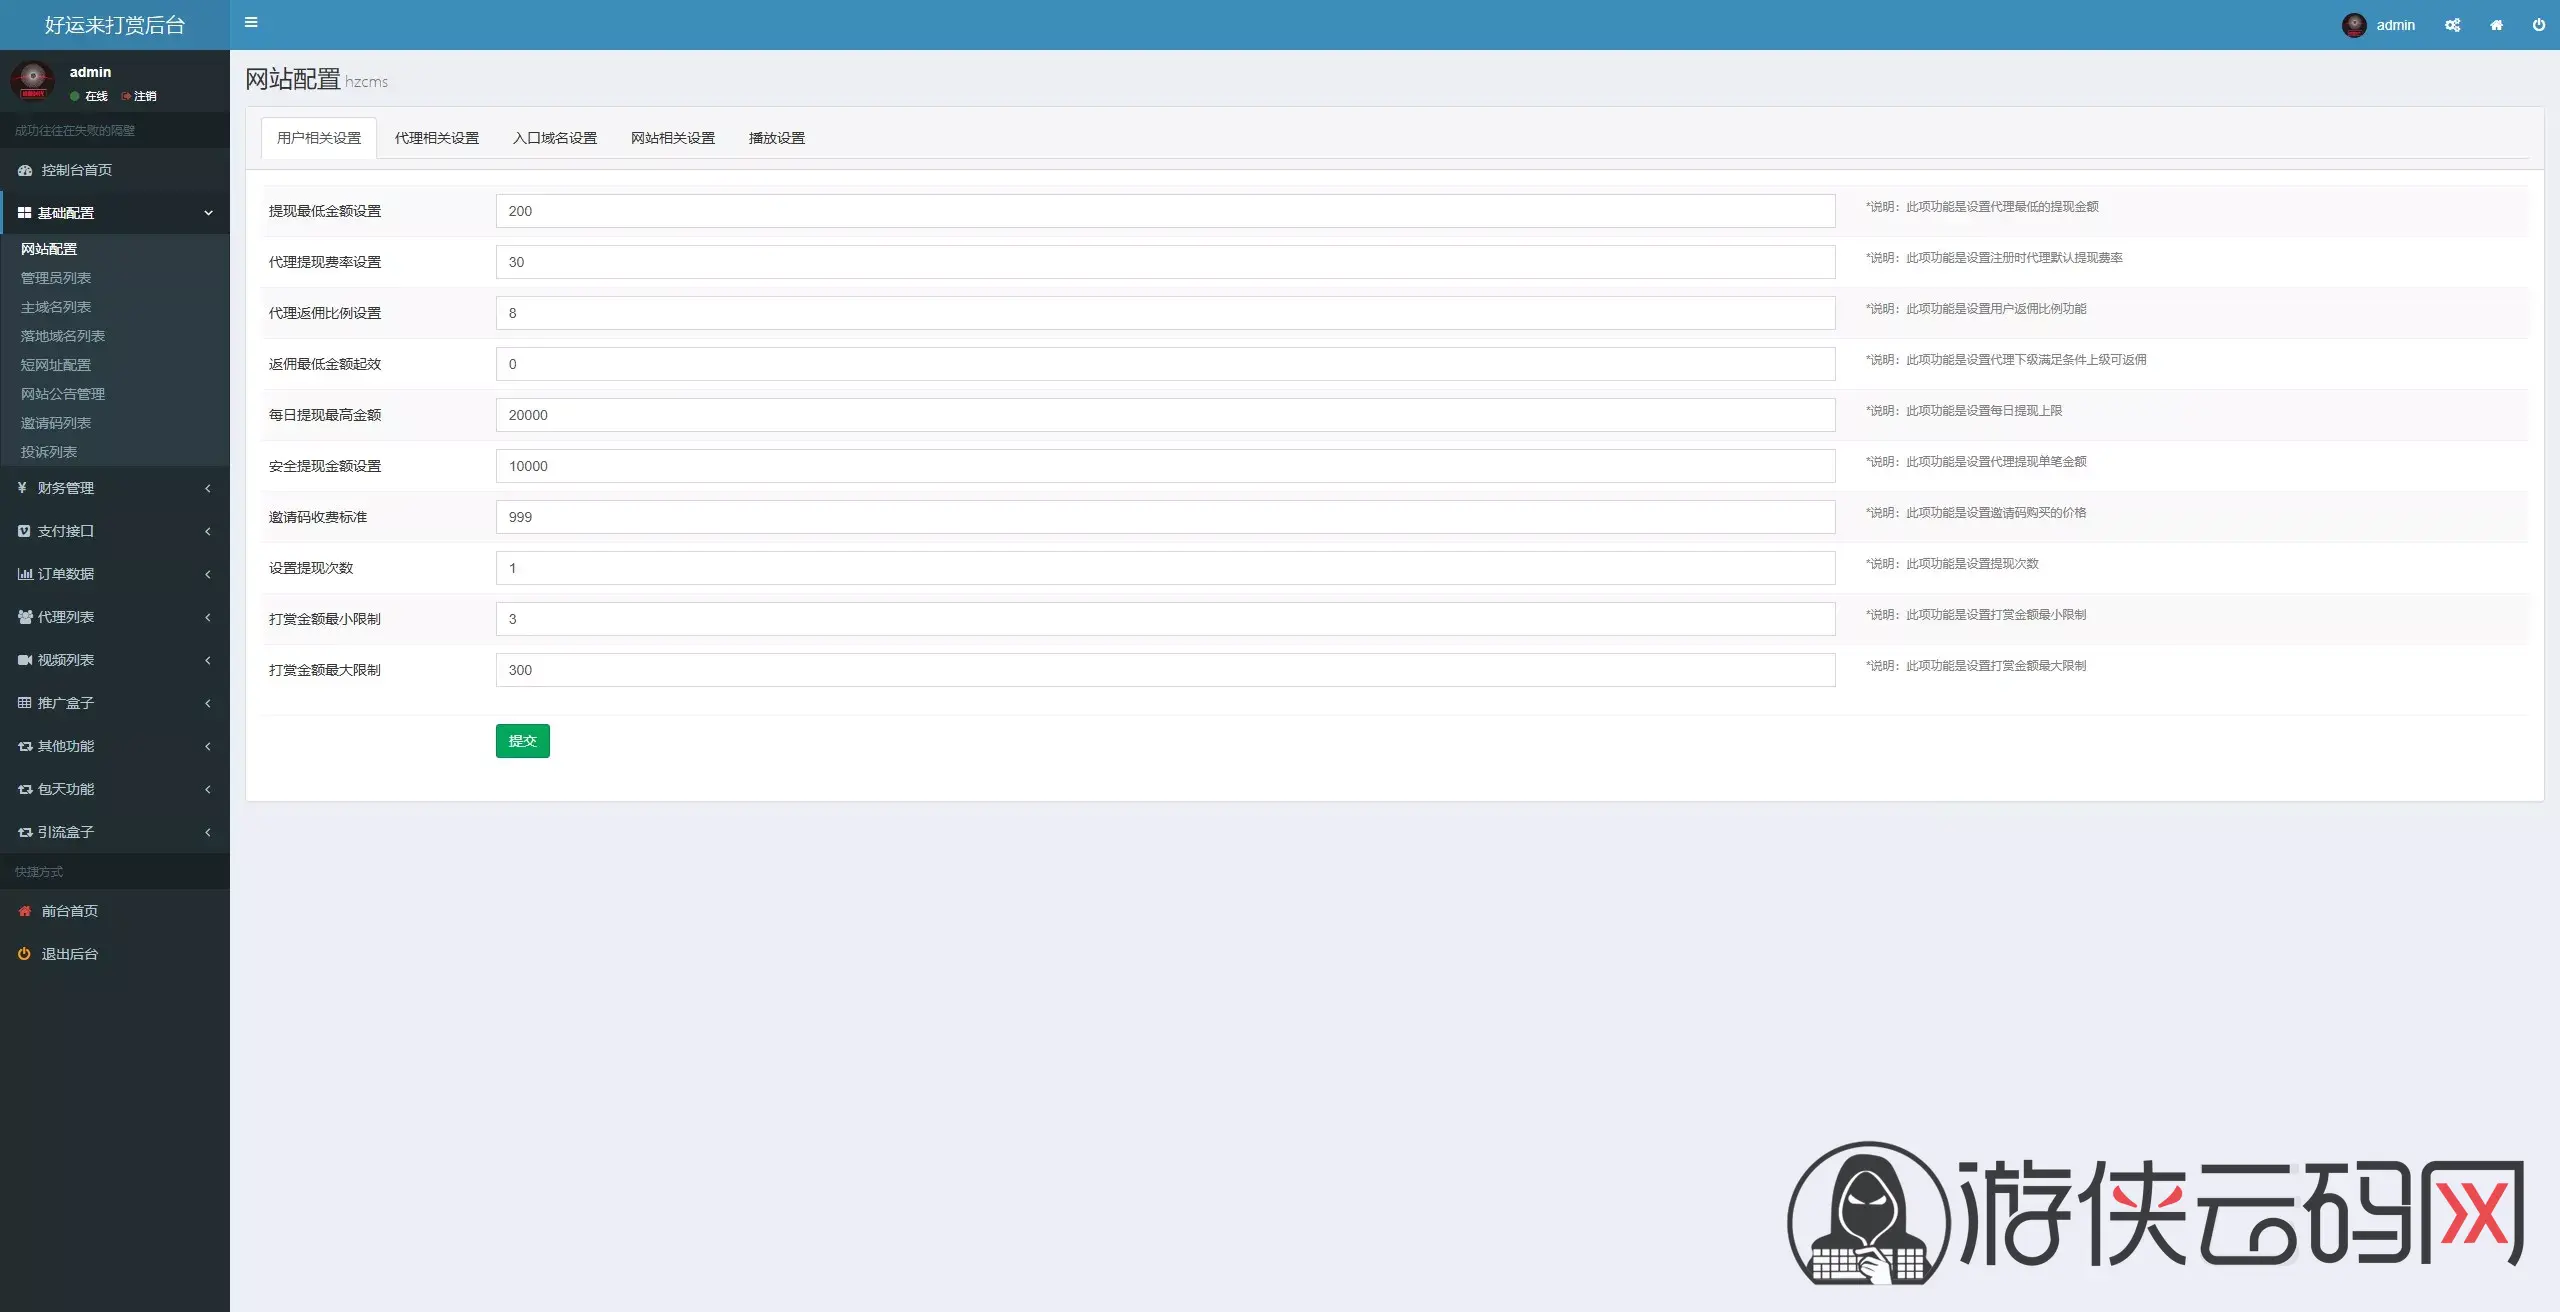Click the 打赏金额最大限制 input field

pyautogui.click(x=1165, y=670)
